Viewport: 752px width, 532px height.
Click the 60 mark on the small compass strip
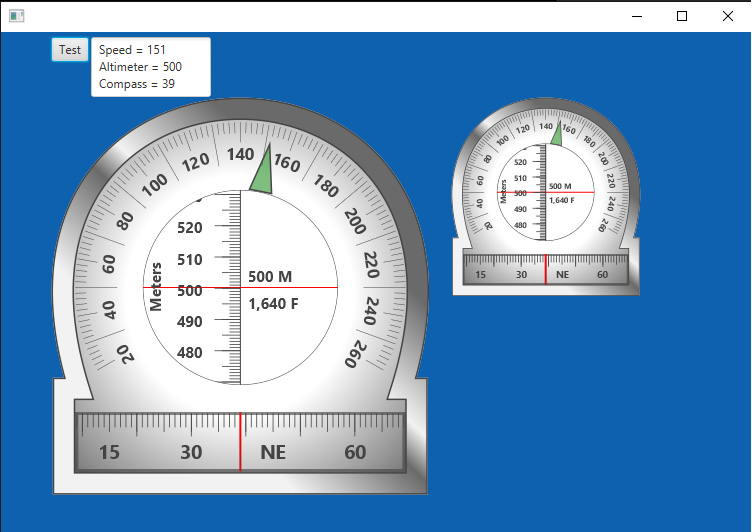click(x=602, y=275)
